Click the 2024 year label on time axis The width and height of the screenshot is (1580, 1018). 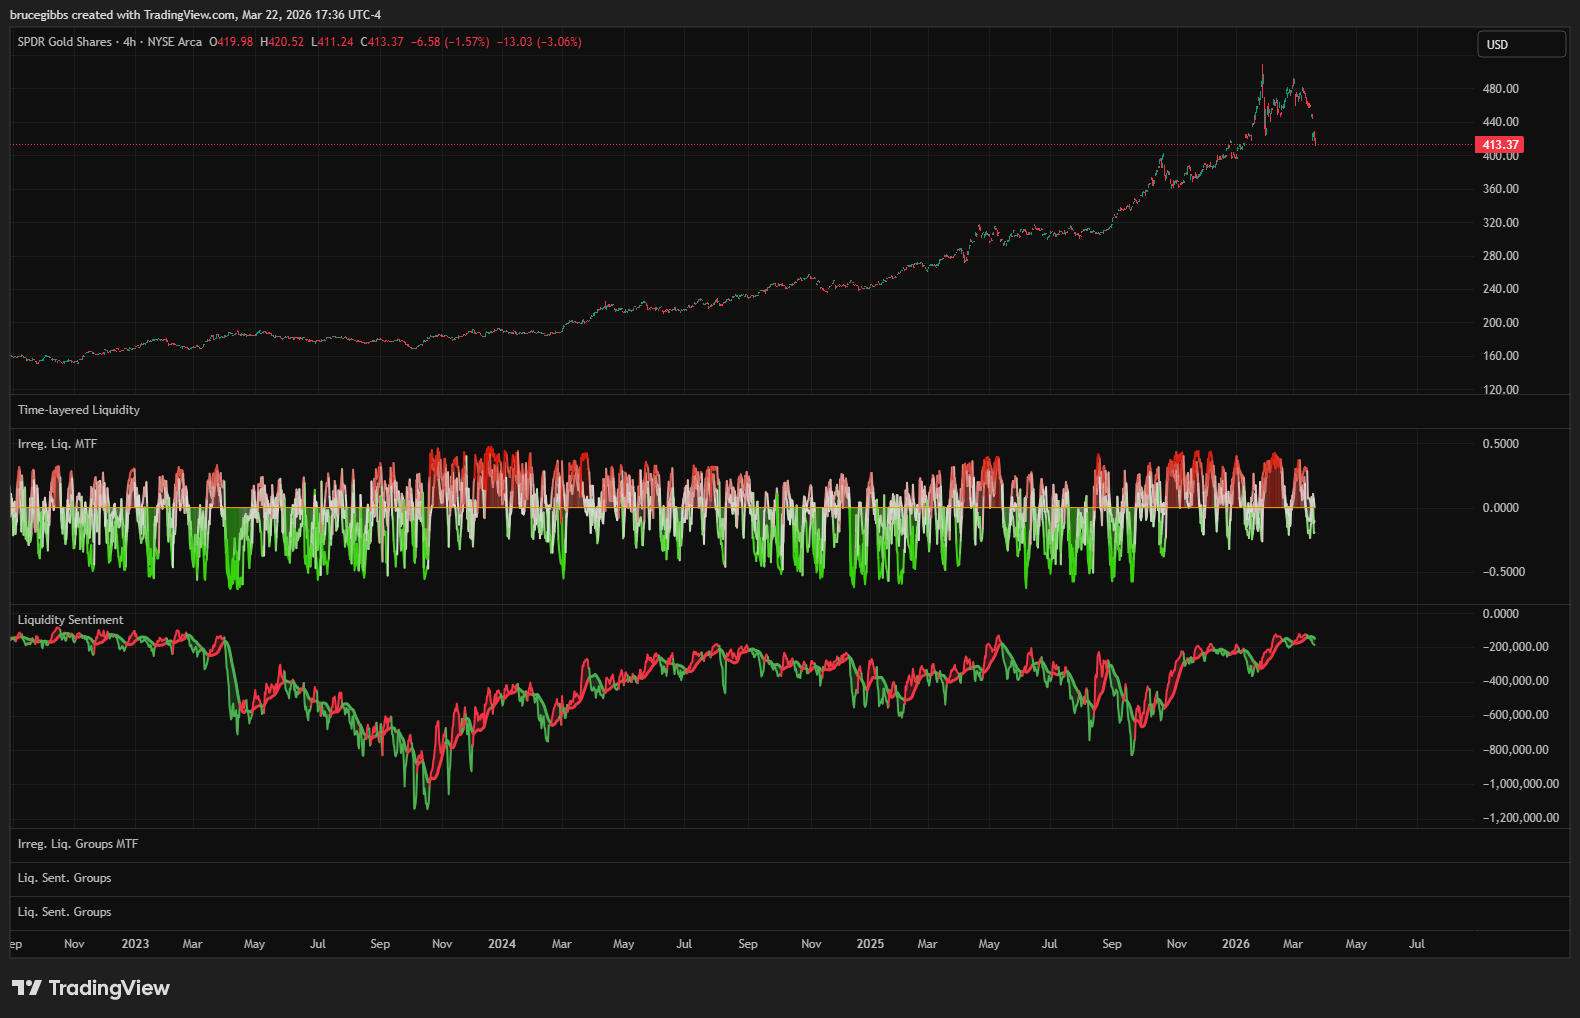point(502,944)
